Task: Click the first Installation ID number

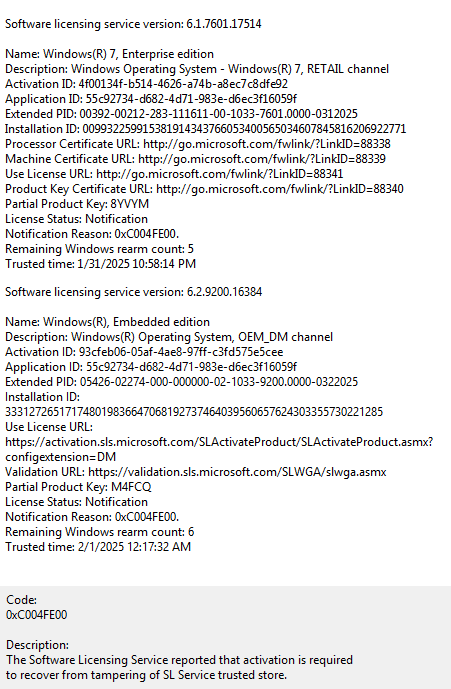Action: [x=244, y=129]
